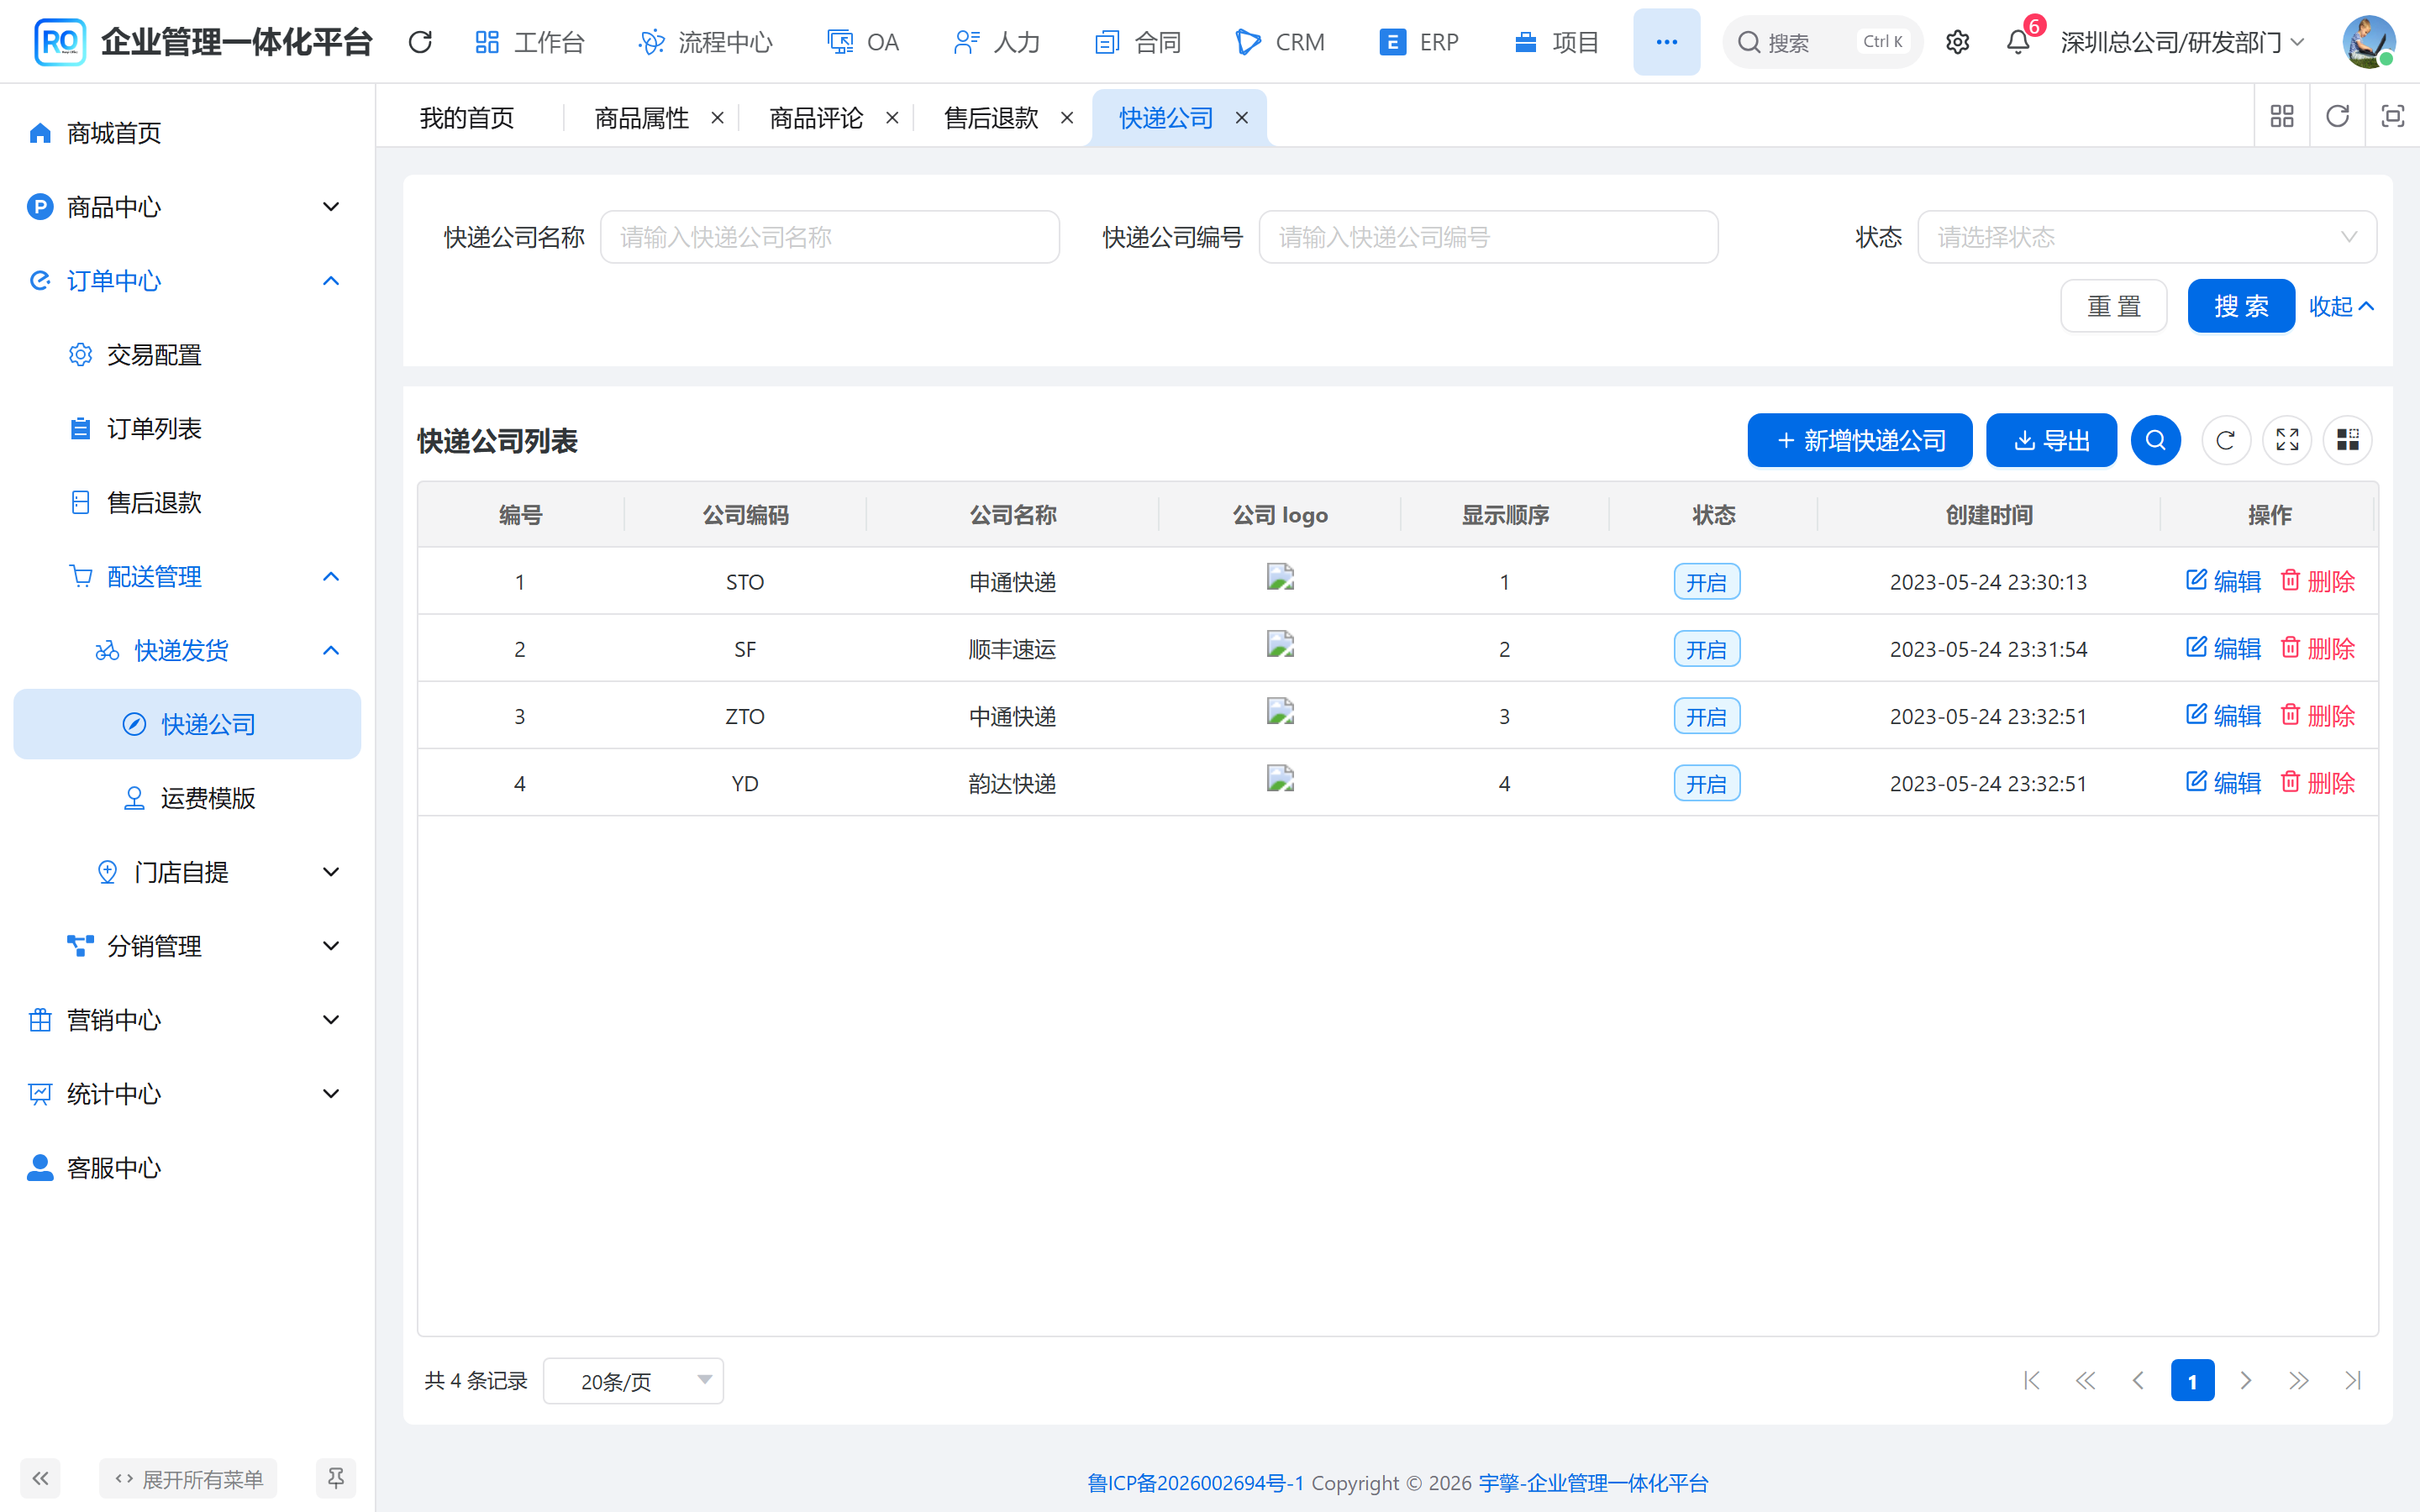This screenshot has width=2420, height=1512.
Task: Open the 流程中心 top menu
Action: point(706,42)
